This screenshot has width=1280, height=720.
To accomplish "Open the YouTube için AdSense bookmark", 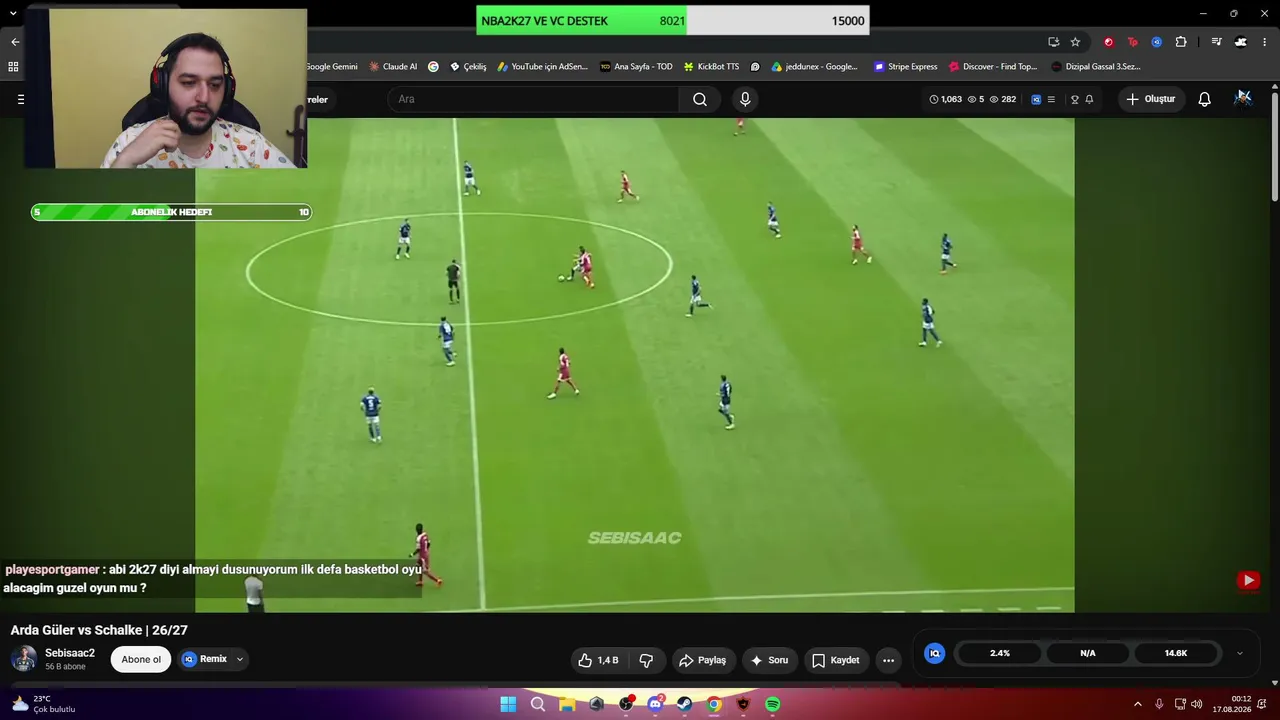I will tap(543, 67).
